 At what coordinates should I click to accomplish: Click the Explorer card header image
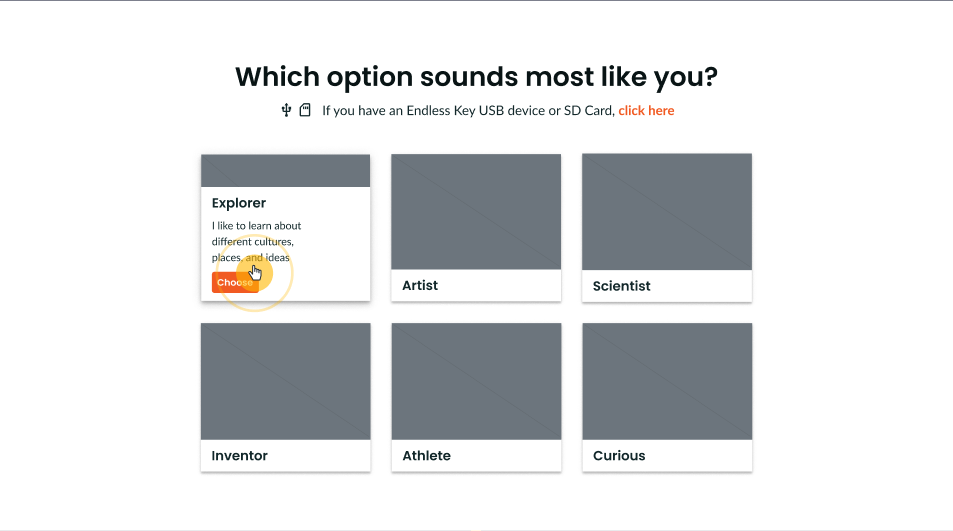point(286,171)
